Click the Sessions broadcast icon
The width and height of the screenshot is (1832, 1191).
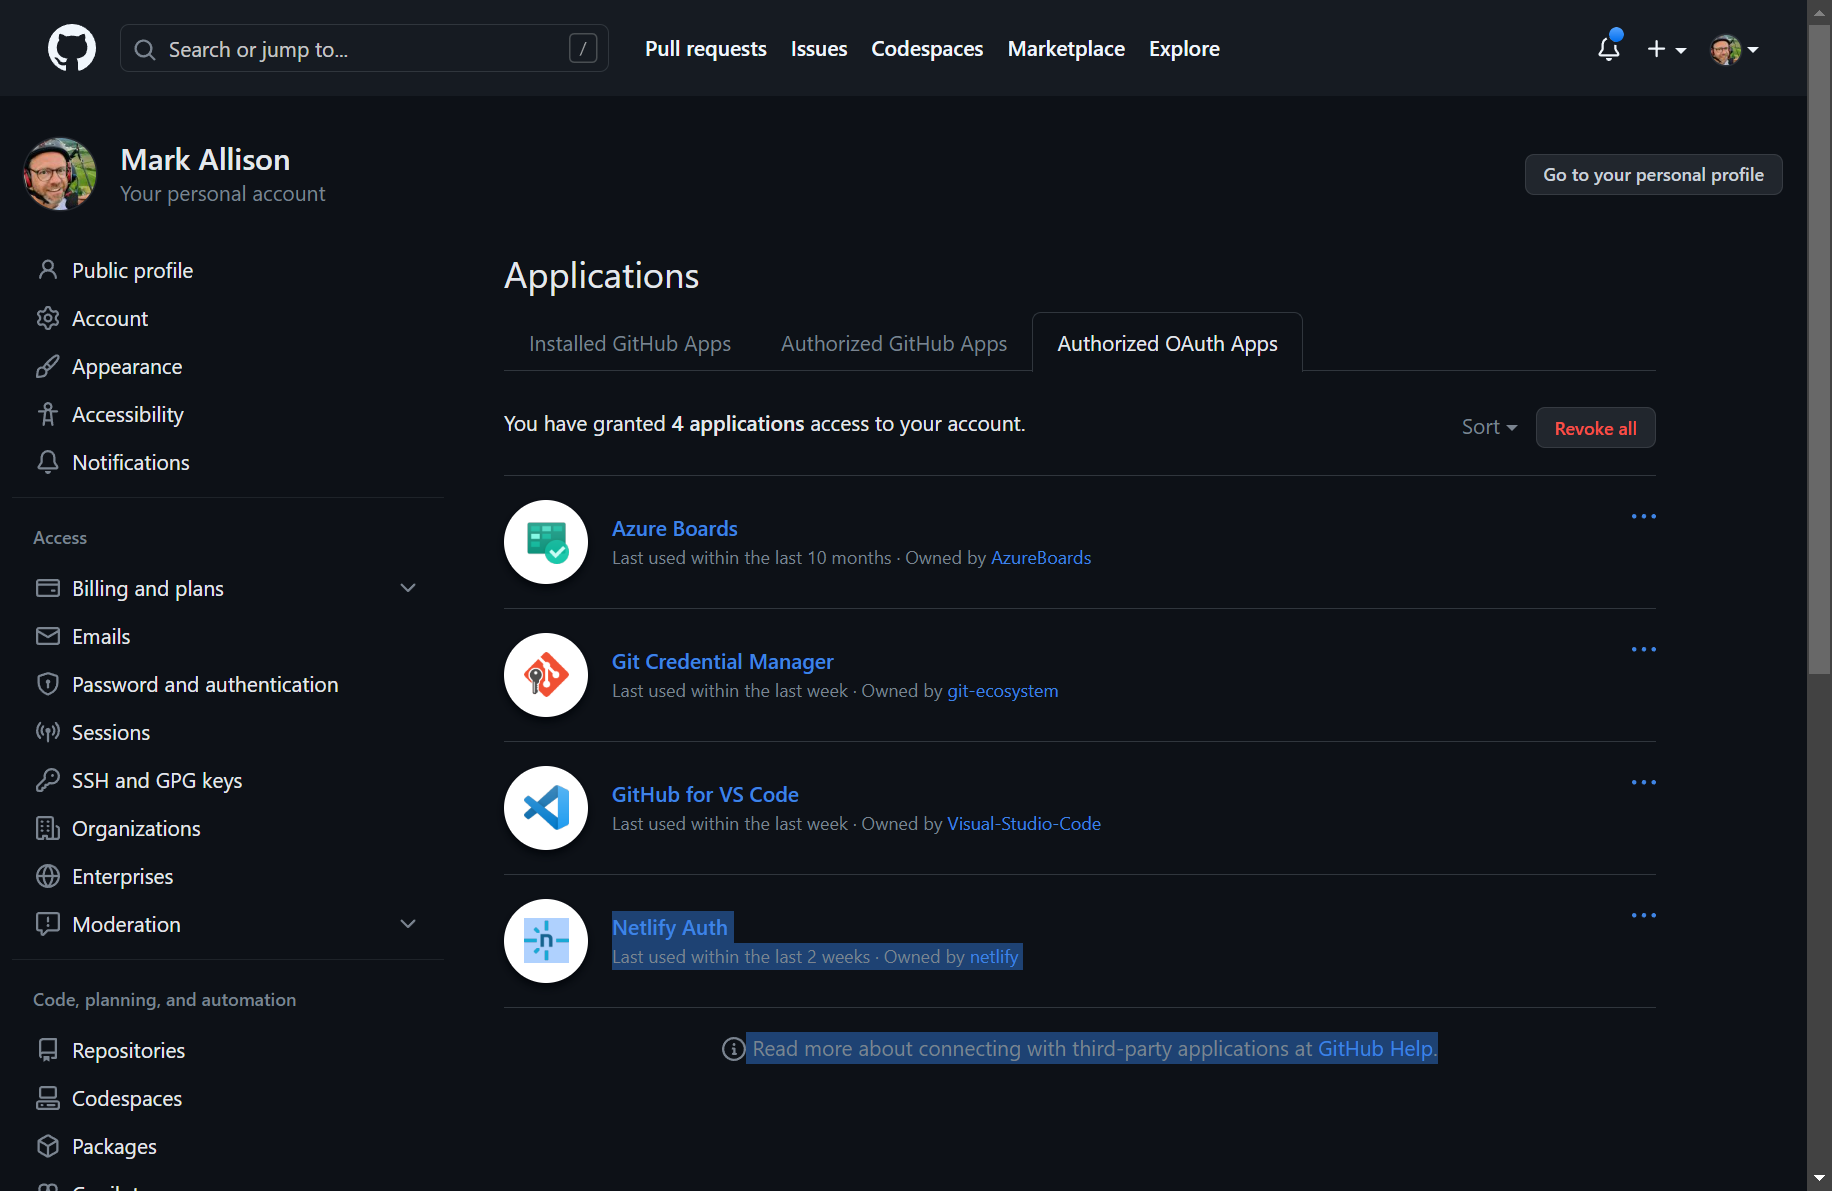(47, 732)
